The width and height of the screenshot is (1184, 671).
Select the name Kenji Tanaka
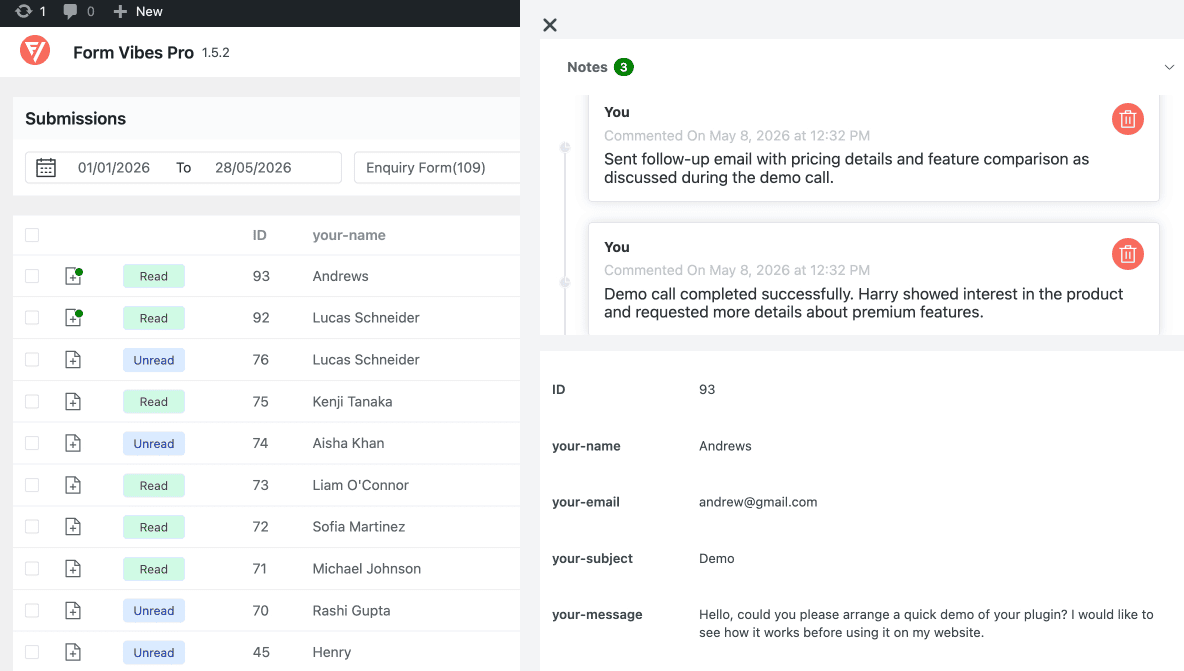click(353, 402)
